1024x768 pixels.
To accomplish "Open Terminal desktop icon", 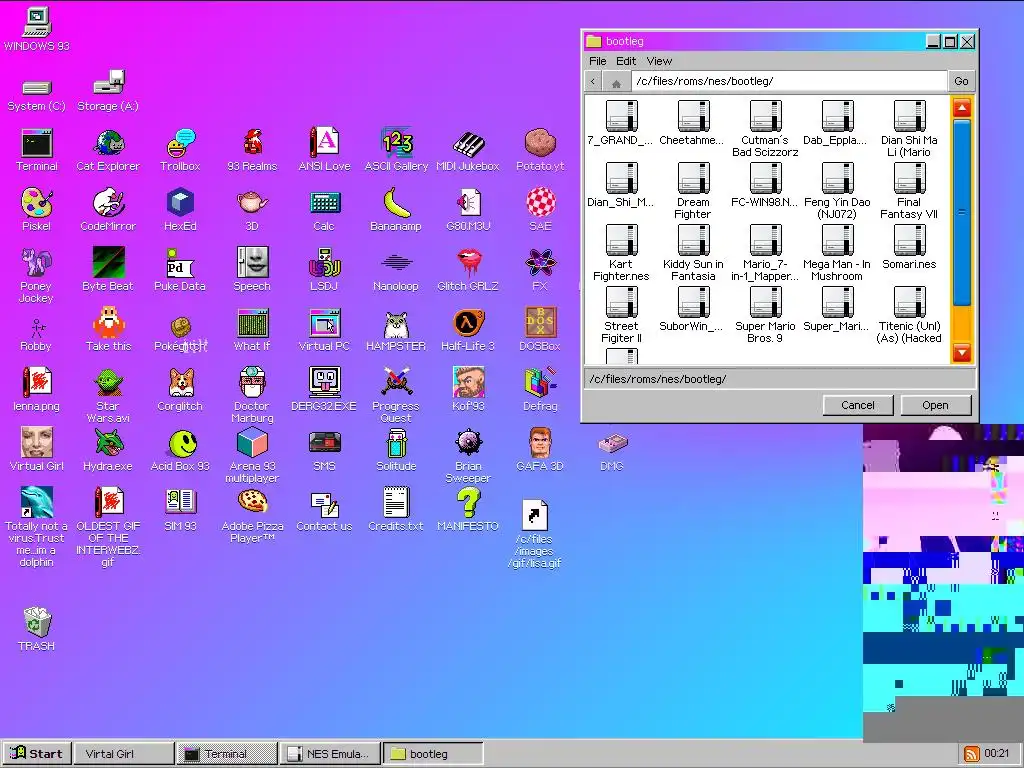I will pyautogui.click(x=37, y=151).
